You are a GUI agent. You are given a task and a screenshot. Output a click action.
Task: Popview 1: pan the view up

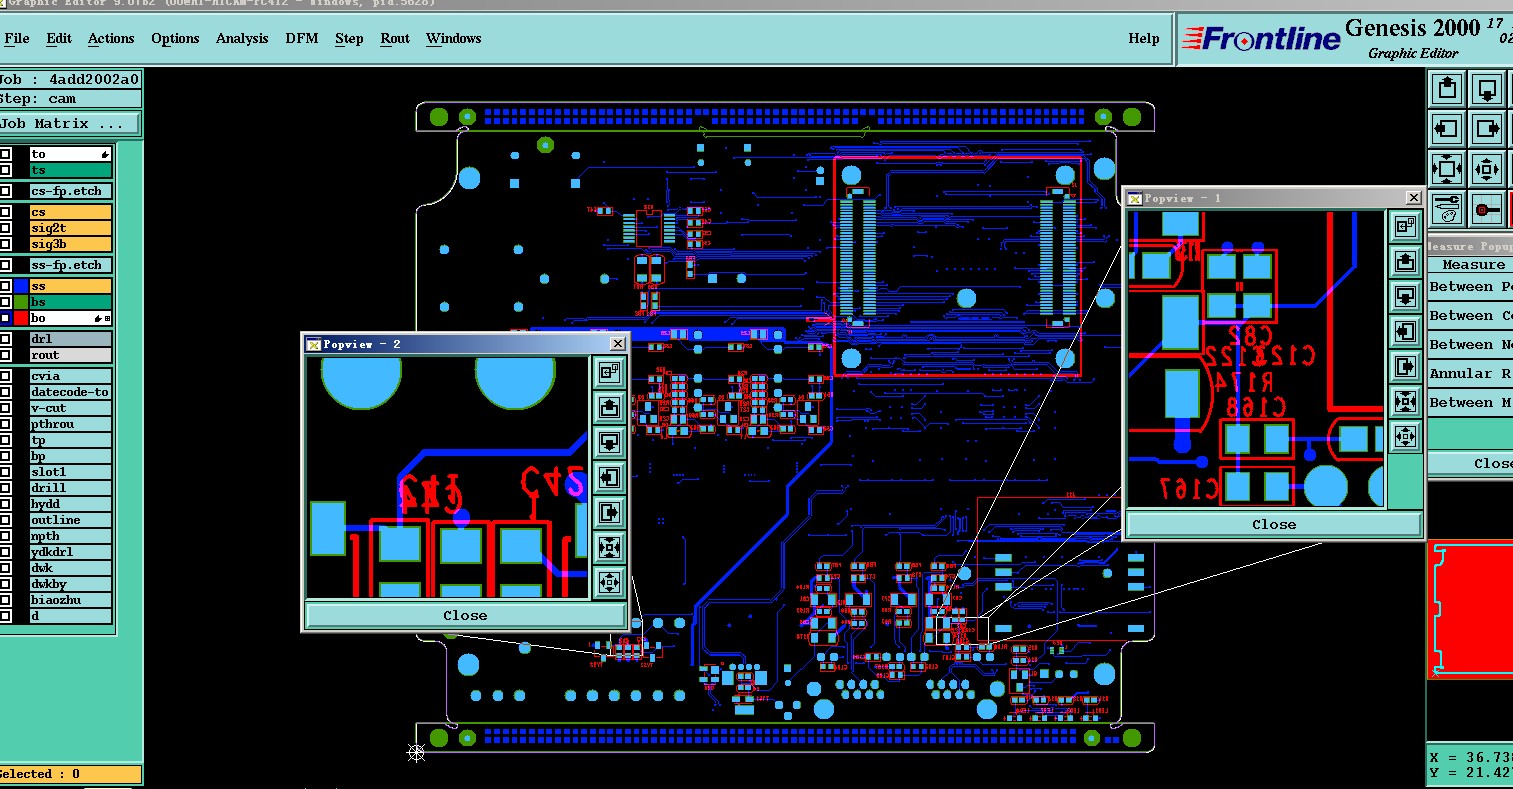1405,262
